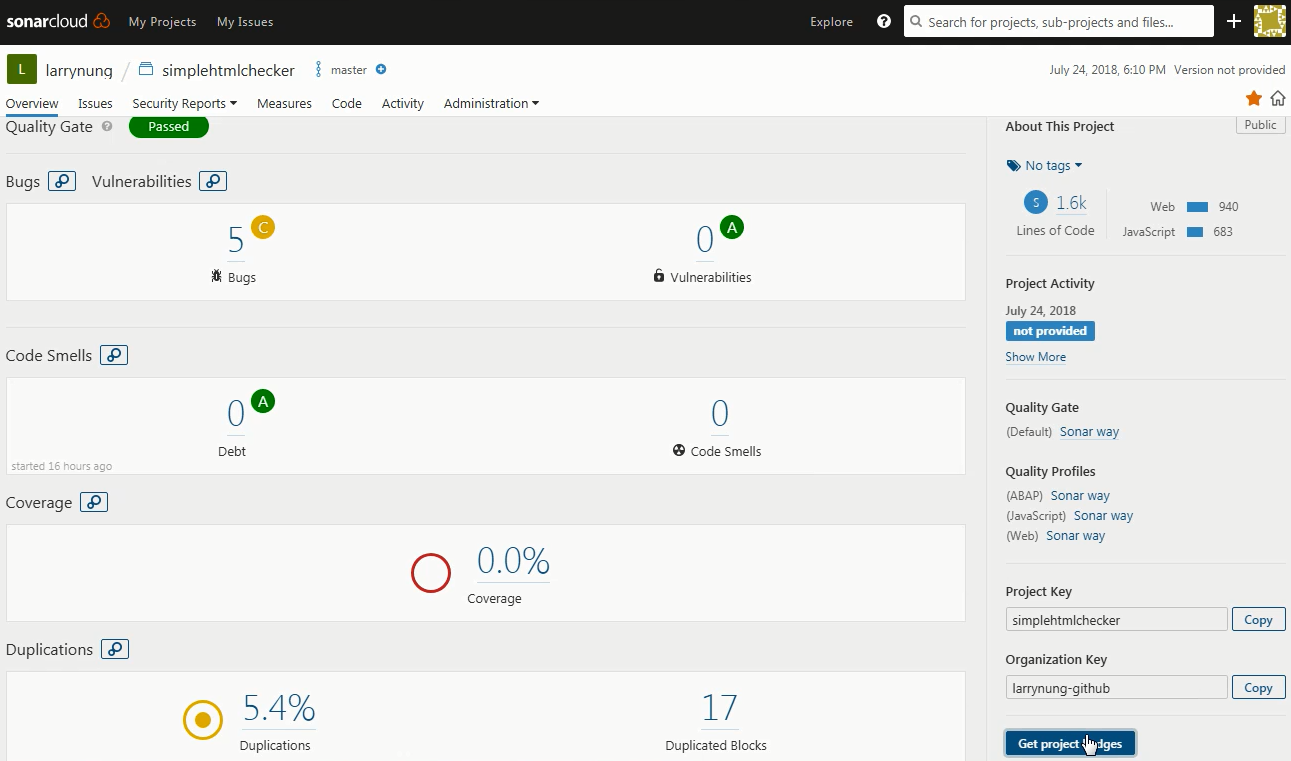1291x761 pixels.
Task: Click the larrynung organization link
Action: (x=79, y=70)
